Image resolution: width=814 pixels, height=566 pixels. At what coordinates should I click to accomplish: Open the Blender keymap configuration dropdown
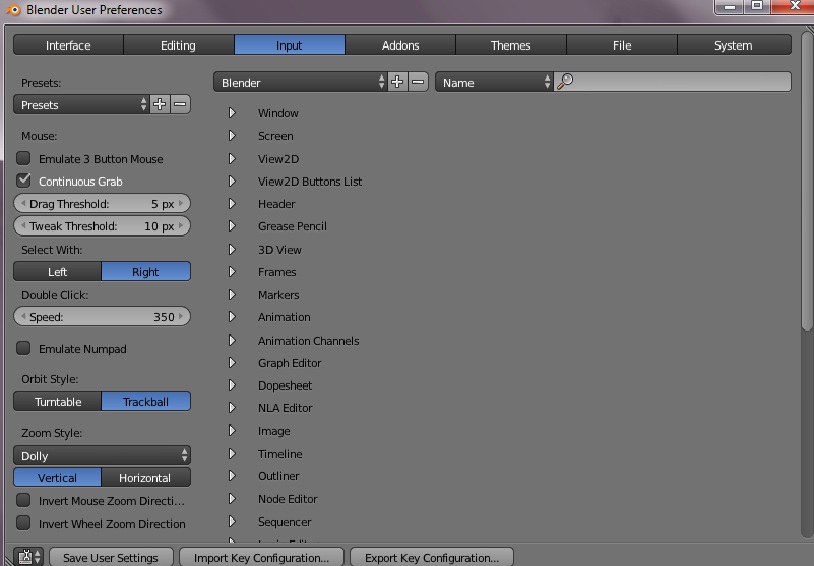(301, 82)
